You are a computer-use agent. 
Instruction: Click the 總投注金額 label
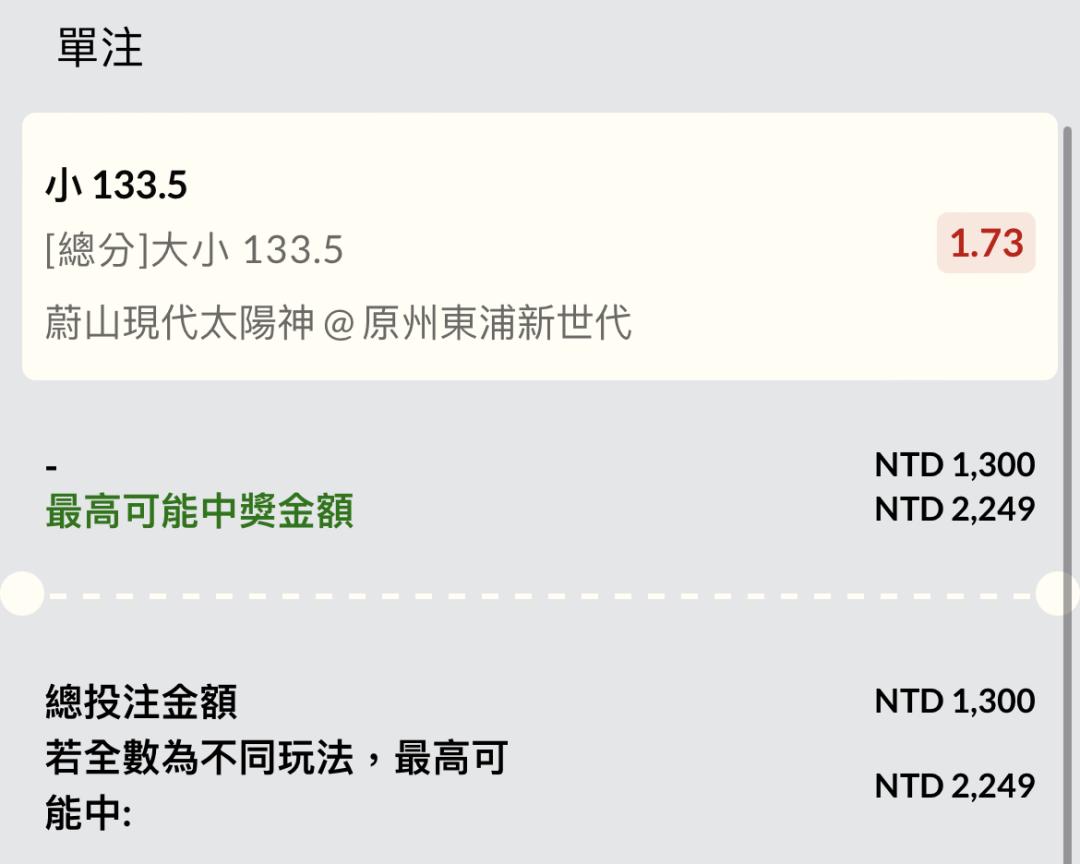coord(142,702)
